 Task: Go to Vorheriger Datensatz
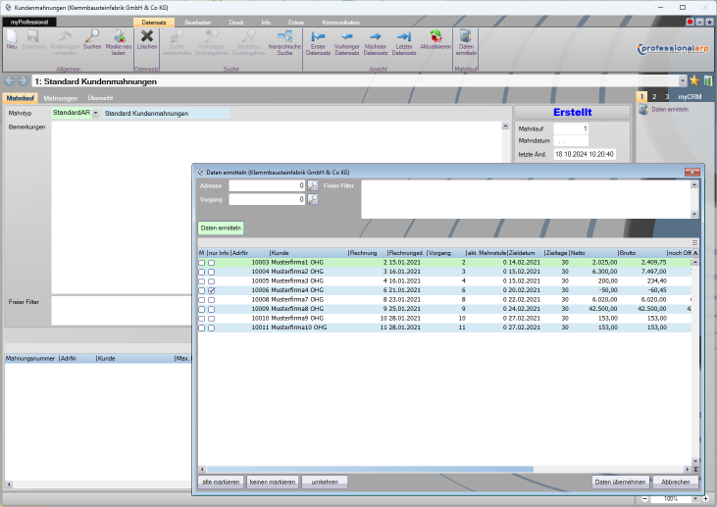pos(347,37)
